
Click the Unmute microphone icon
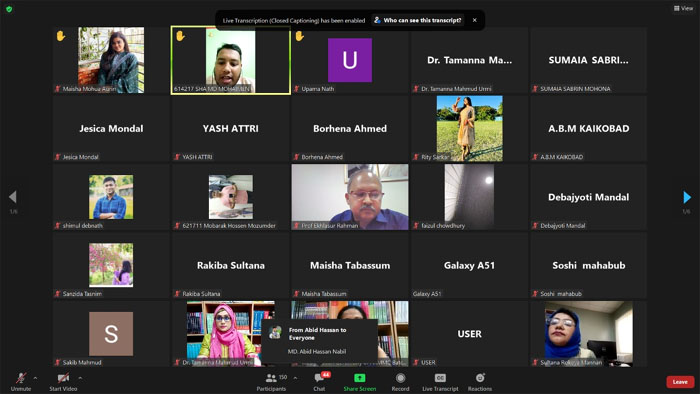coord(21,378)
